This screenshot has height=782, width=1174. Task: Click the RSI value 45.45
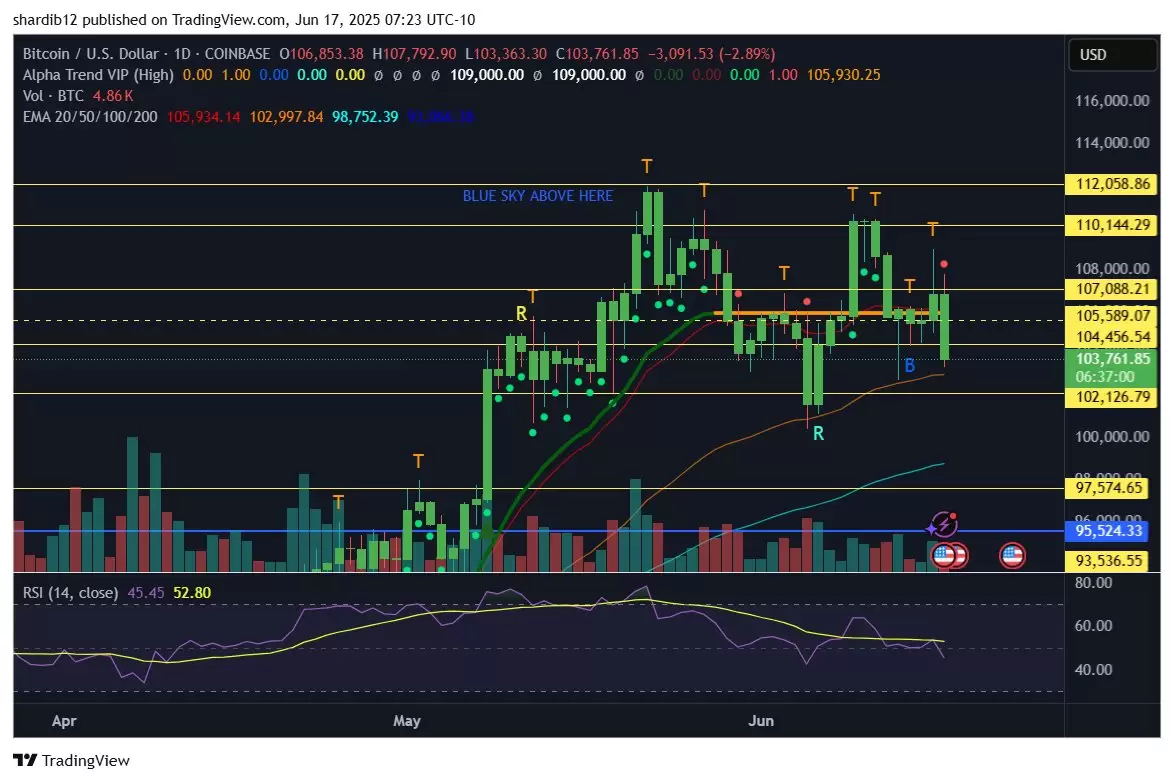point(146,592)
